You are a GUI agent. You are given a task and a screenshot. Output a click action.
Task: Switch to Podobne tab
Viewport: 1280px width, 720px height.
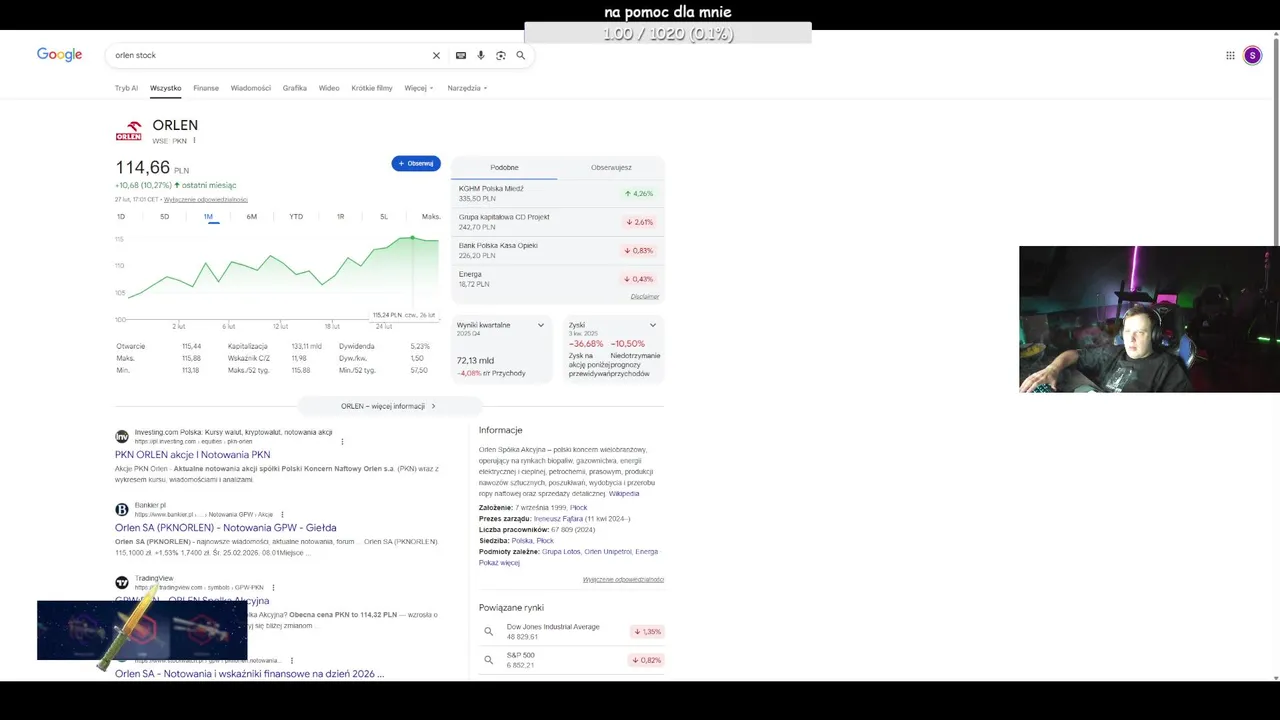(x=504, y=168)
